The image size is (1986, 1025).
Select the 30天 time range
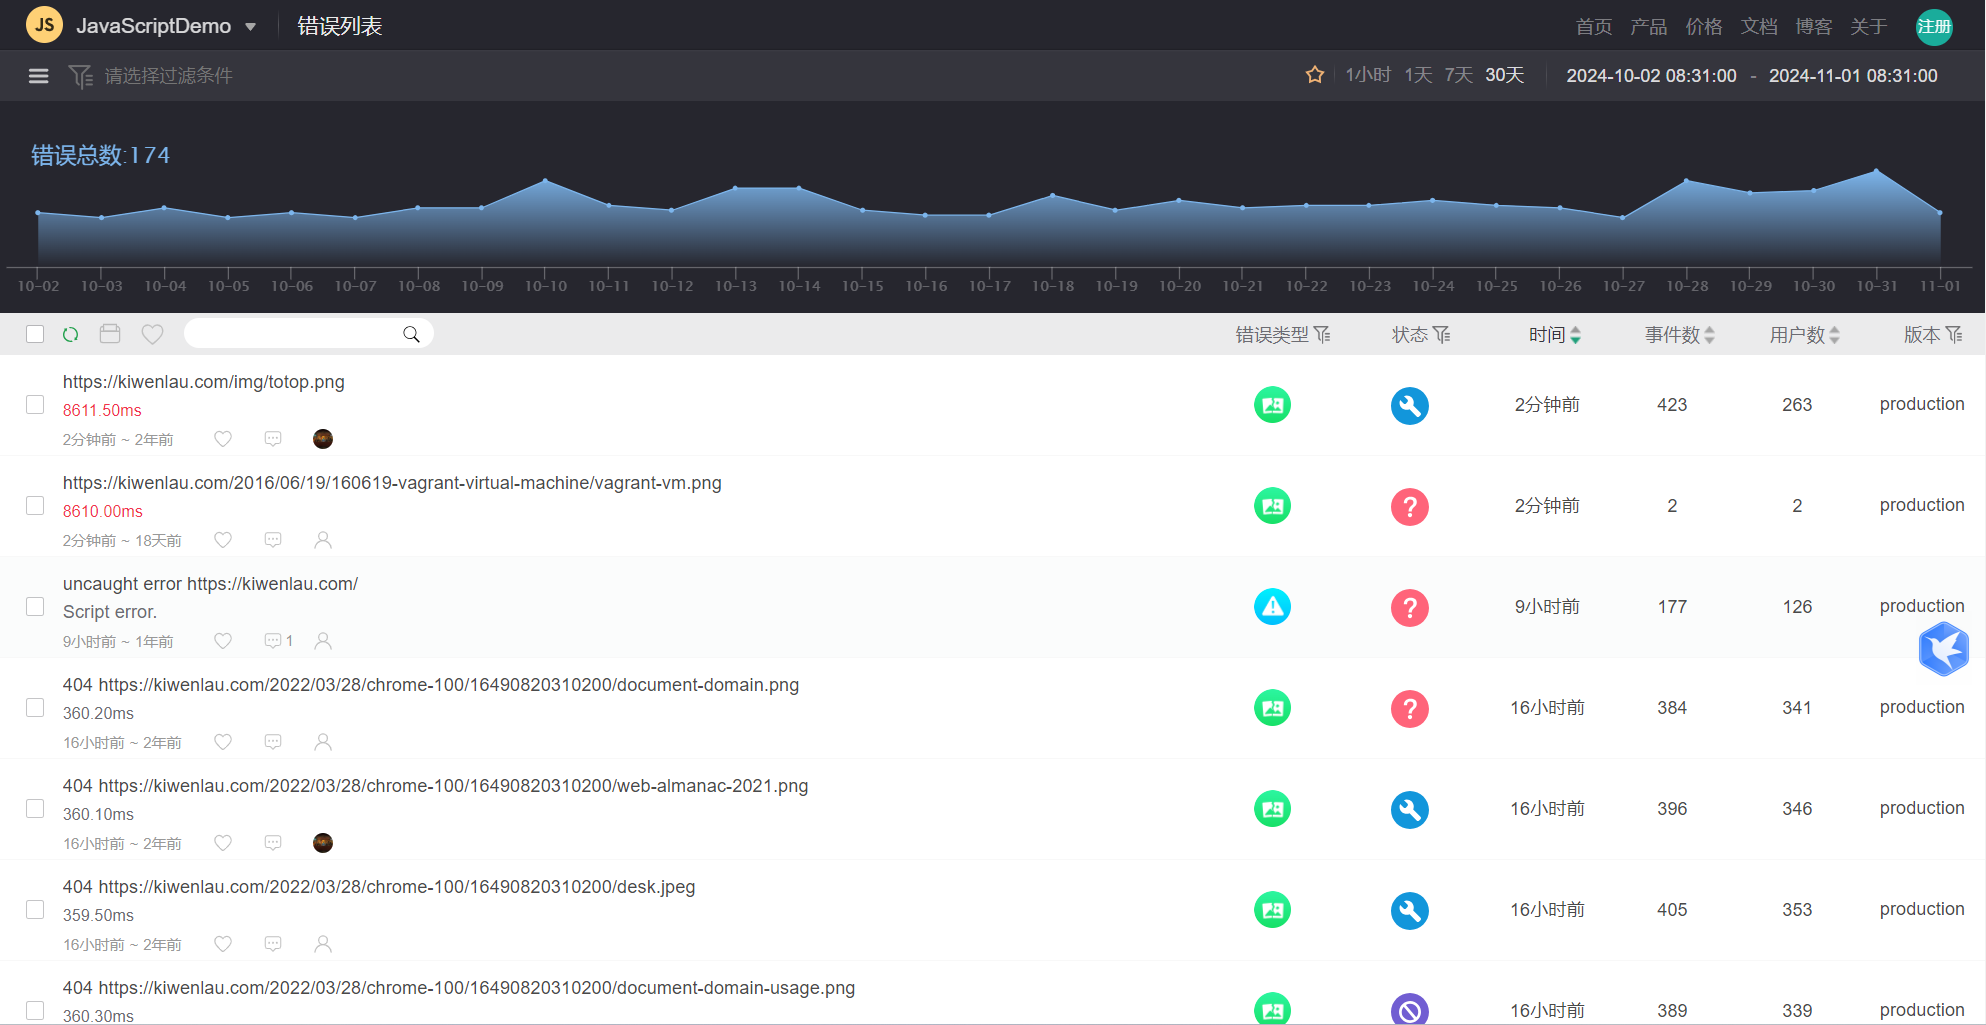click(1504, 76)
